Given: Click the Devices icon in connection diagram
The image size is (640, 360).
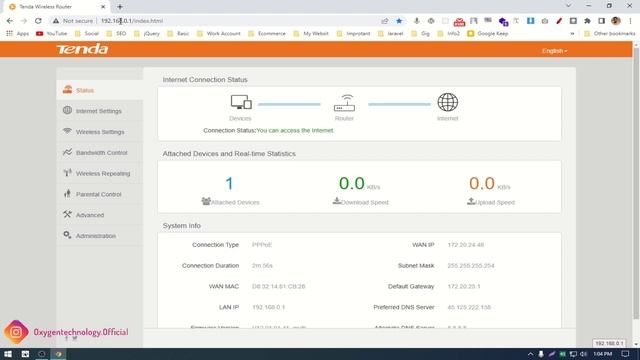Looking at the screenshot, I should coord(241,102).
